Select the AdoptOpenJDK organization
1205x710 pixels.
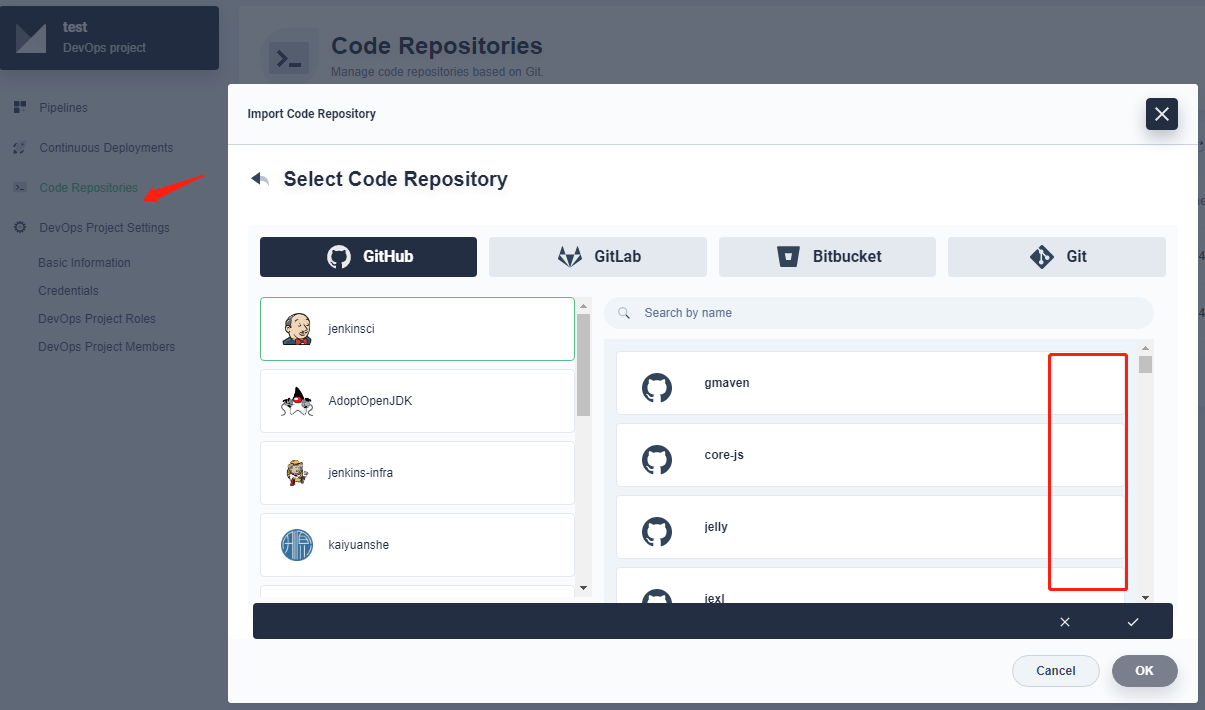tap(417, 401)
